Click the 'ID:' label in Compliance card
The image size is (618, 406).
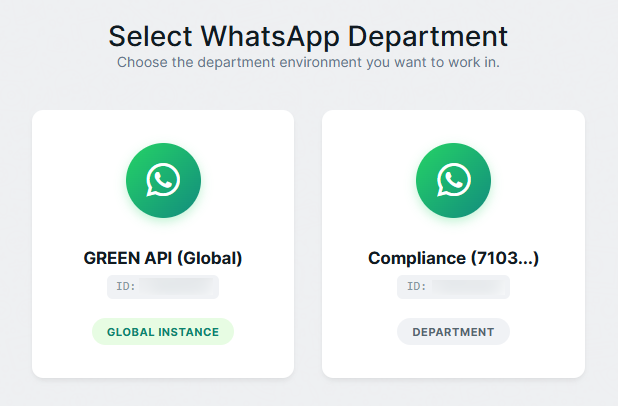[416, 287]
